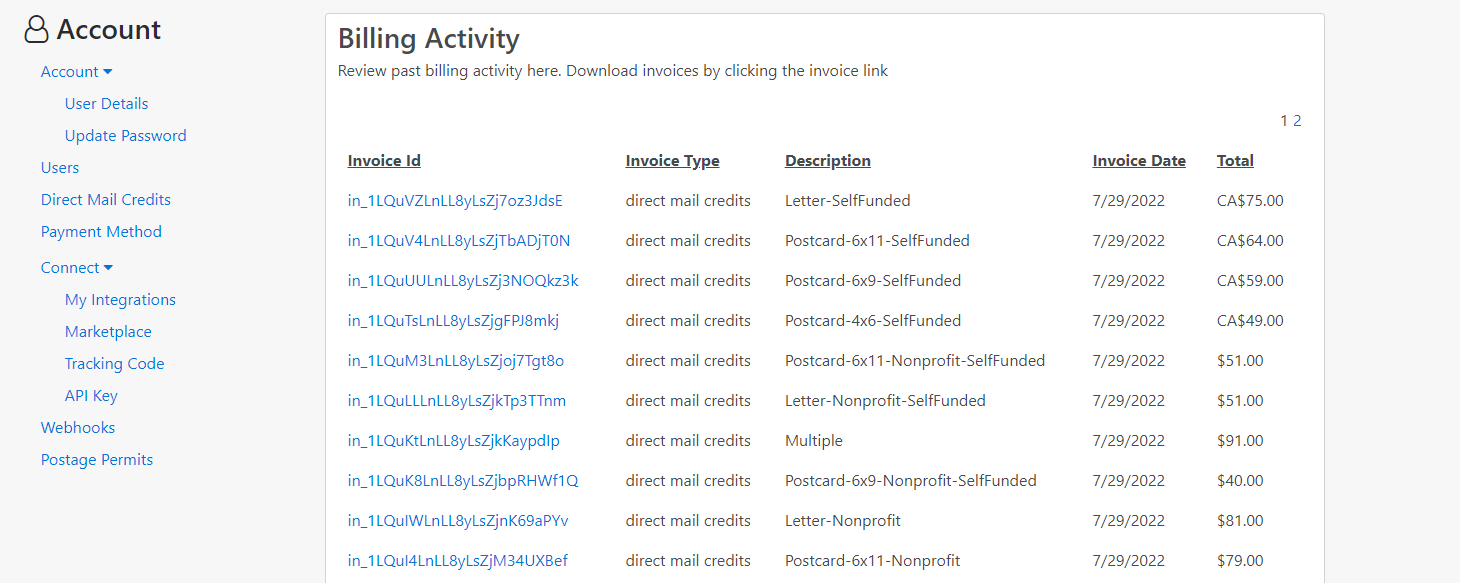Screen dimensions: 1460x583
Task: Open Tracking Code page
Action: (114, 364)
